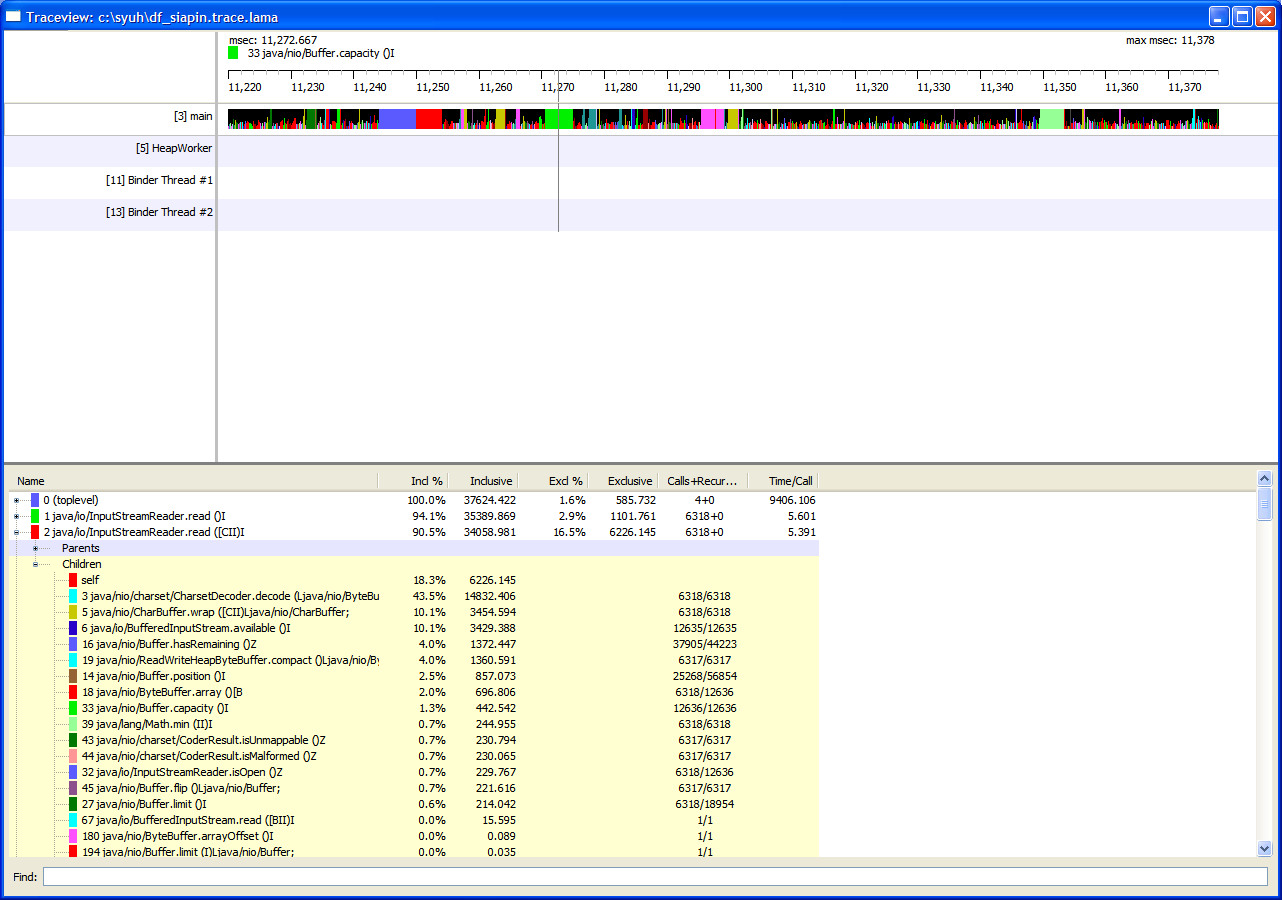The width and height of the screenshot is (1282, 900).
Task: Expand the Parents section
Action: [x=35, y=548]
